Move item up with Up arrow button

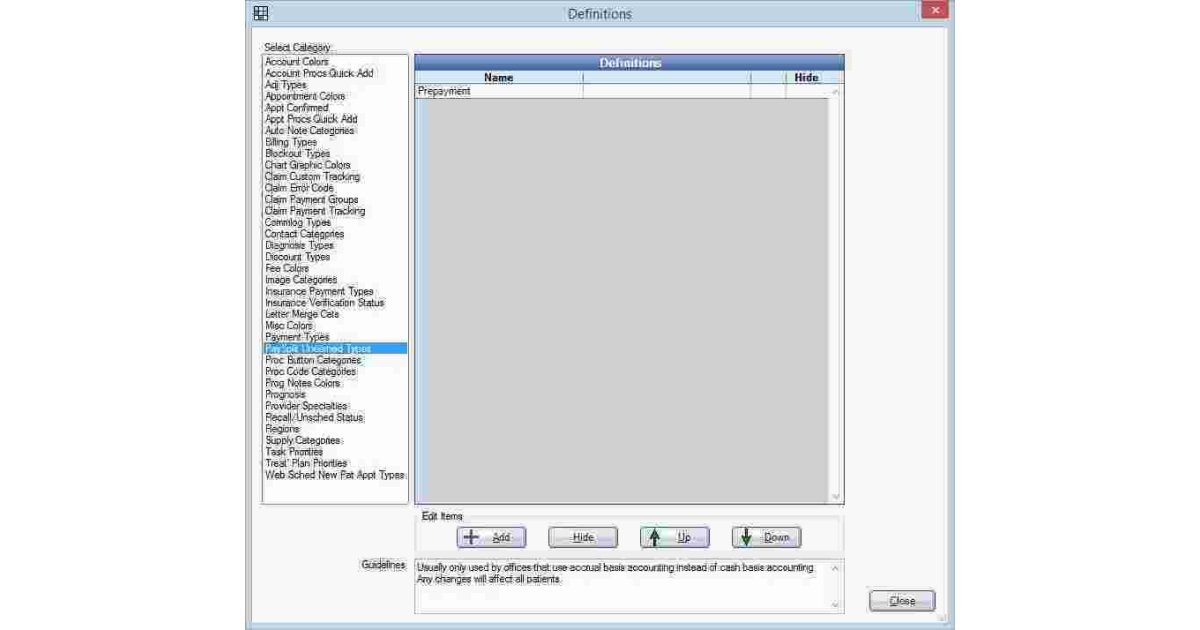click(674, 537)
